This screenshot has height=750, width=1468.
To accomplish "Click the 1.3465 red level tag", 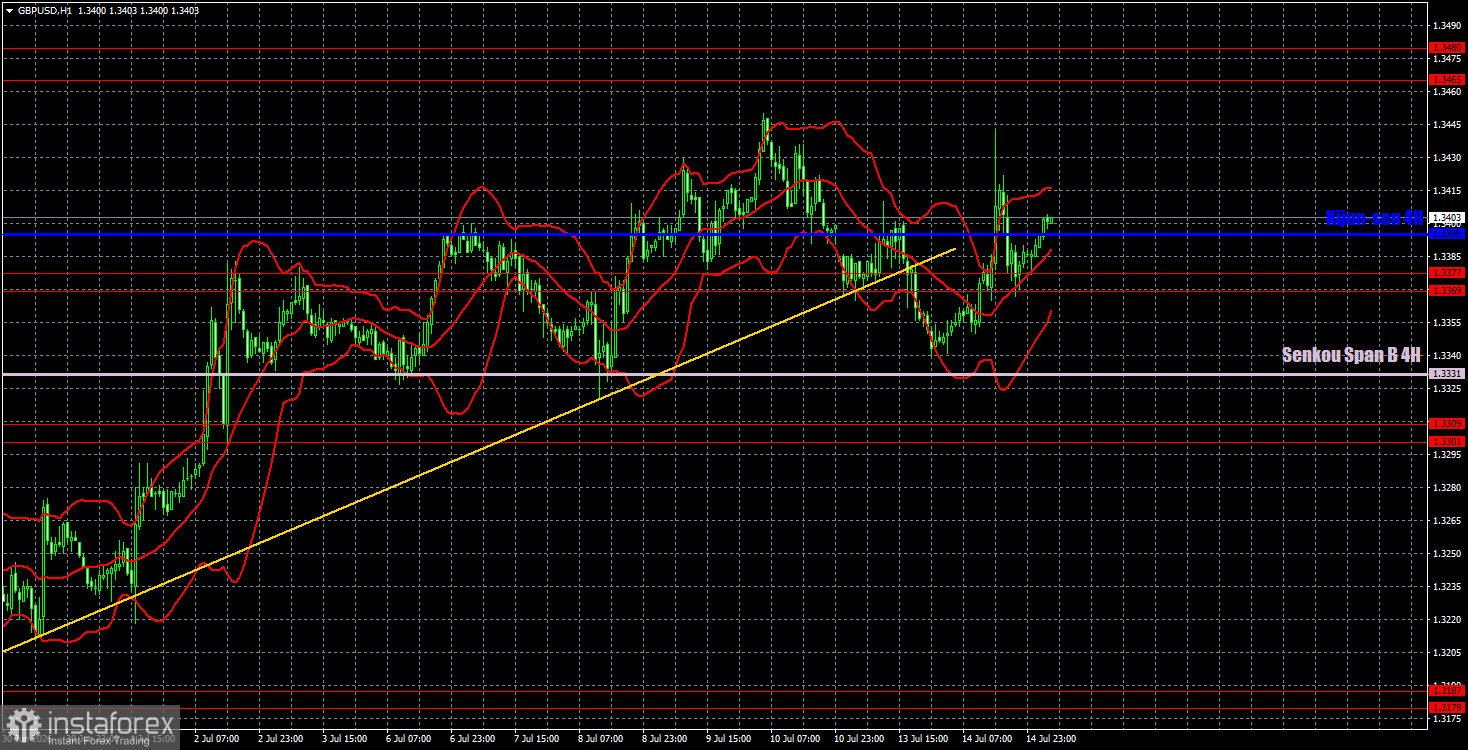I will point(1447,79).
